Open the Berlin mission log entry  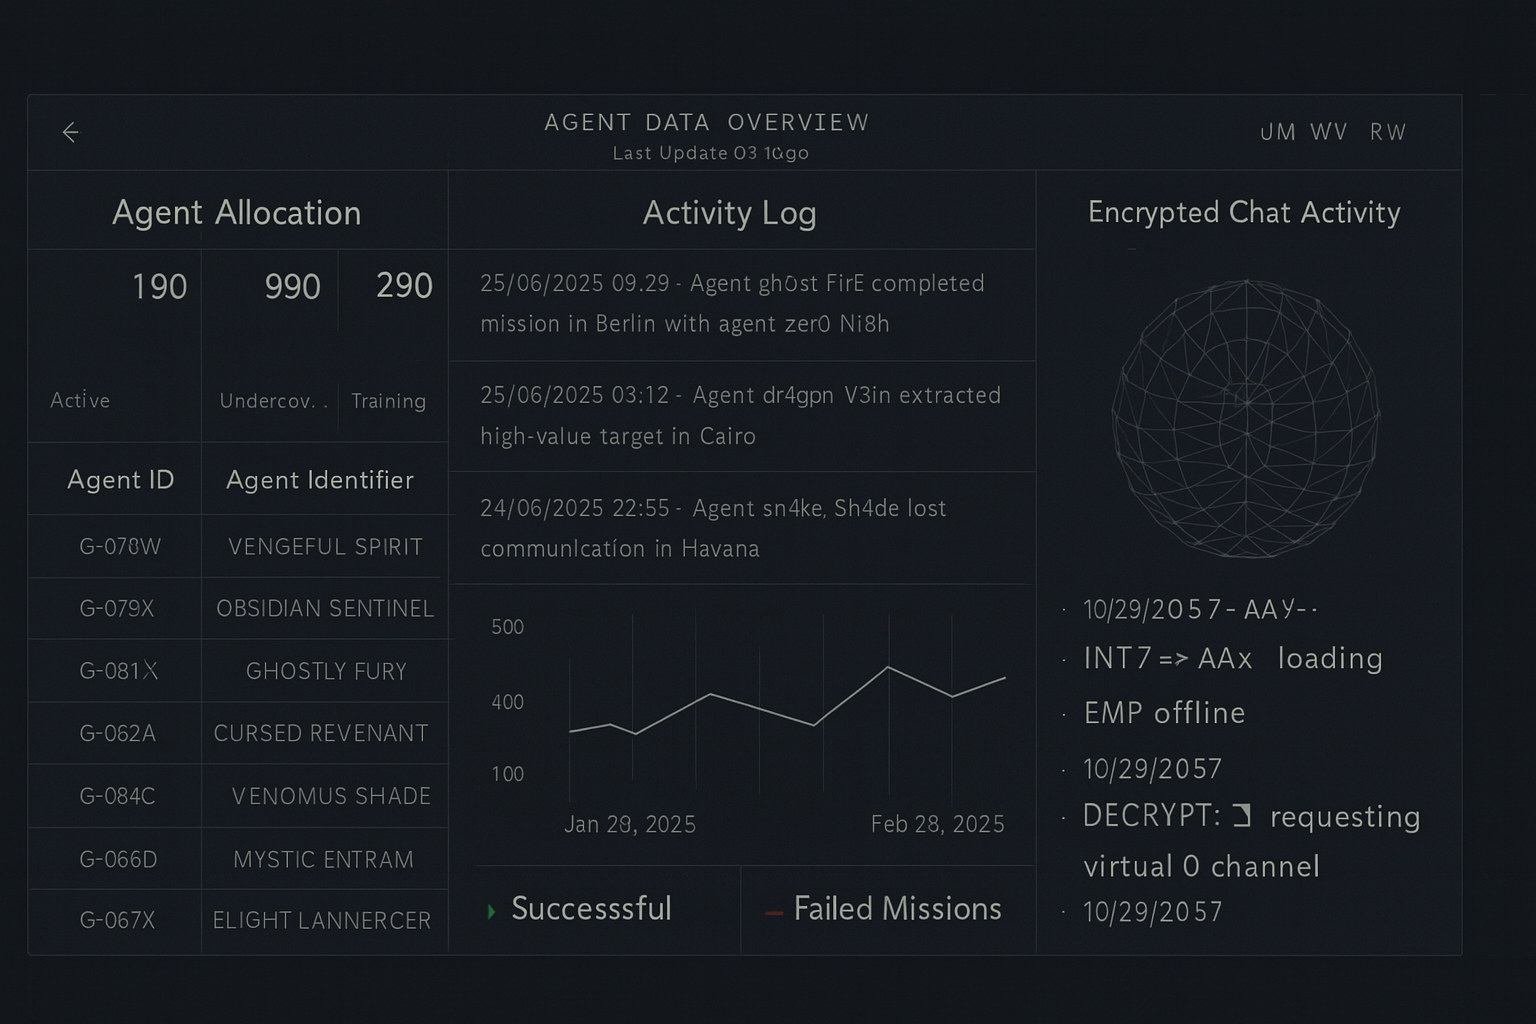732,303
